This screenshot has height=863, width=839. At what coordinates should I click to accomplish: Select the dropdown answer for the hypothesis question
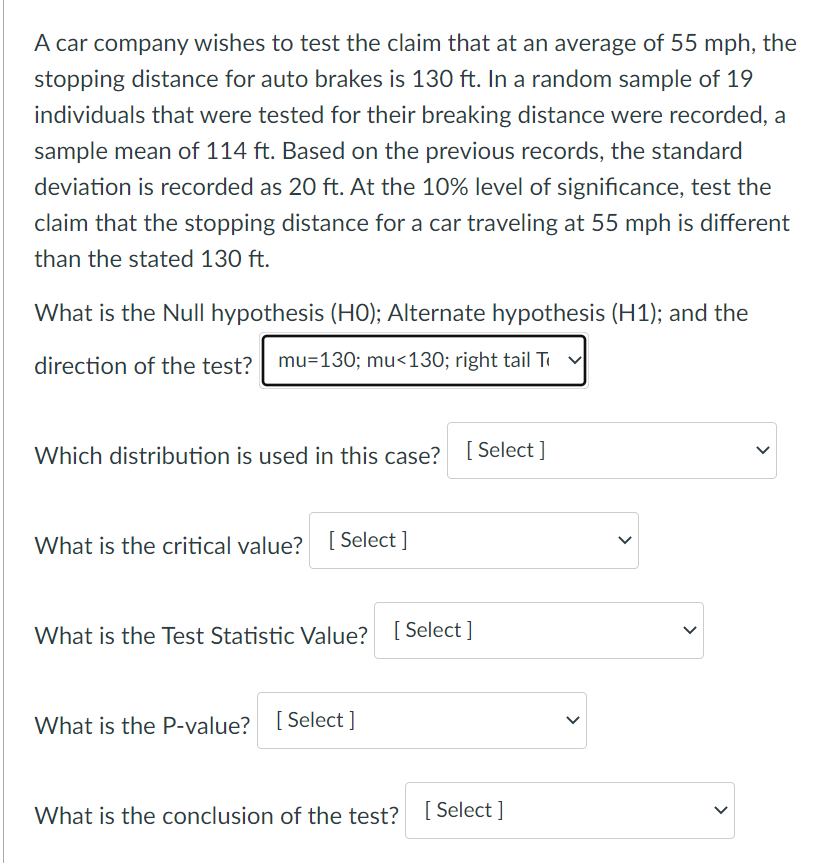pyautogui.click(x=423, y=360)
